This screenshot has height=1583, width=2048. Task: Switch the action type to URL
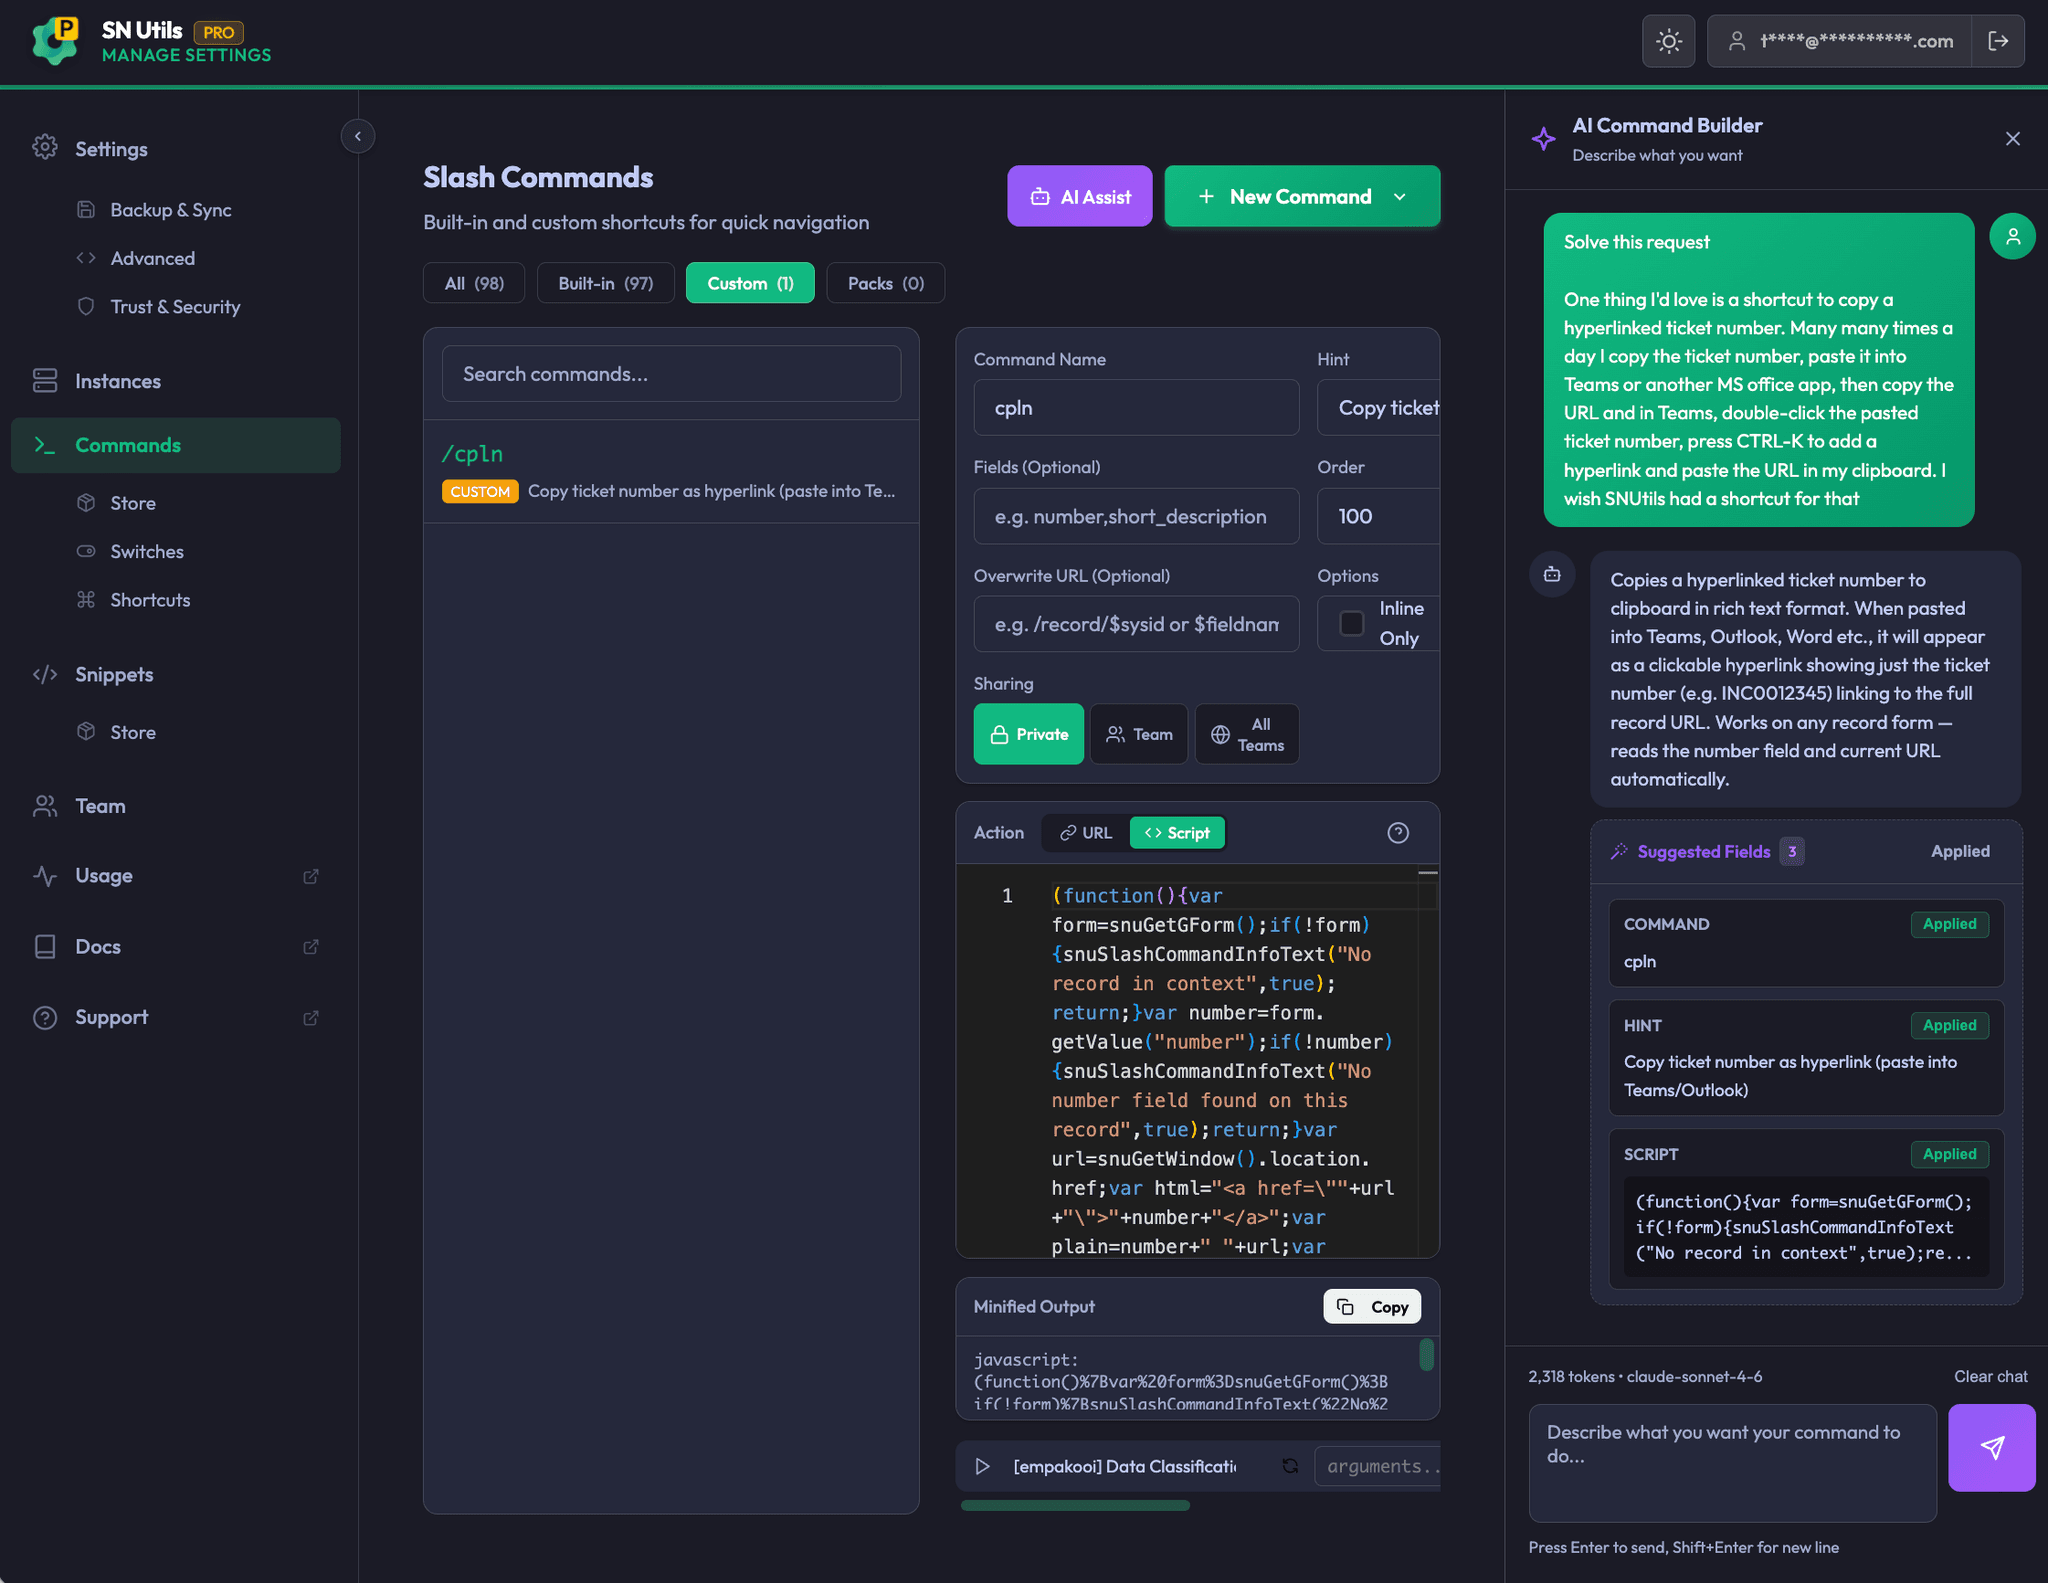click(1083, 832)
